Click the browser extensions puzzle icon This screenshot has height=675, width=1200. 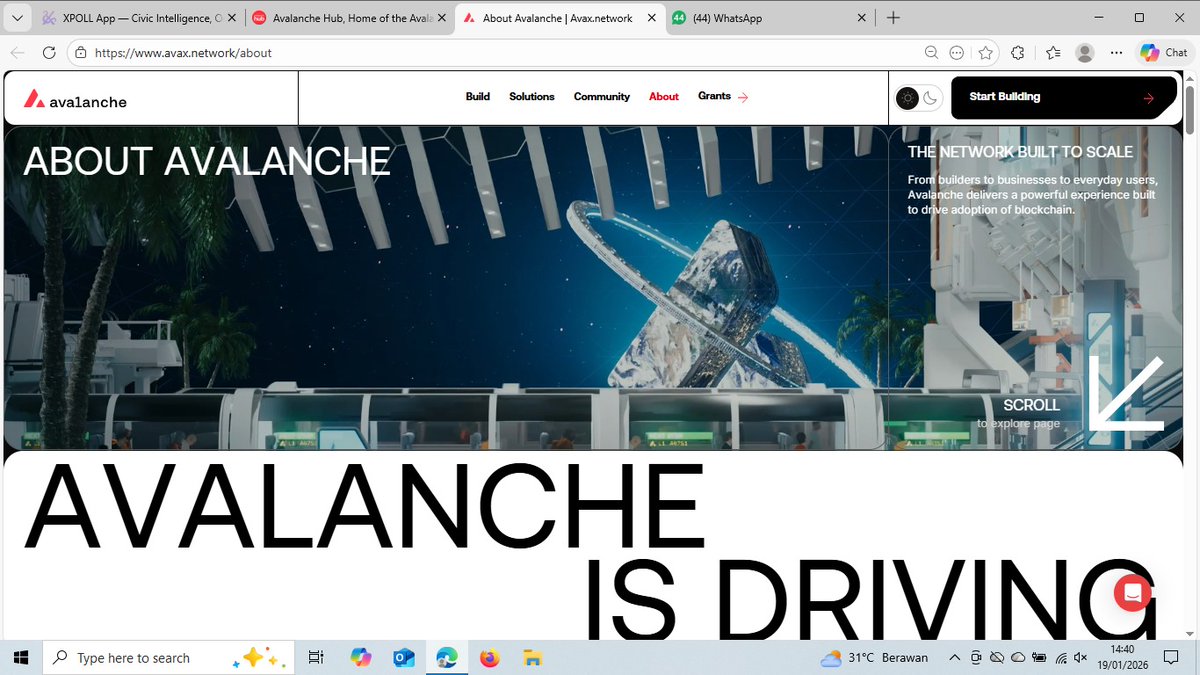coord(1018,52)
